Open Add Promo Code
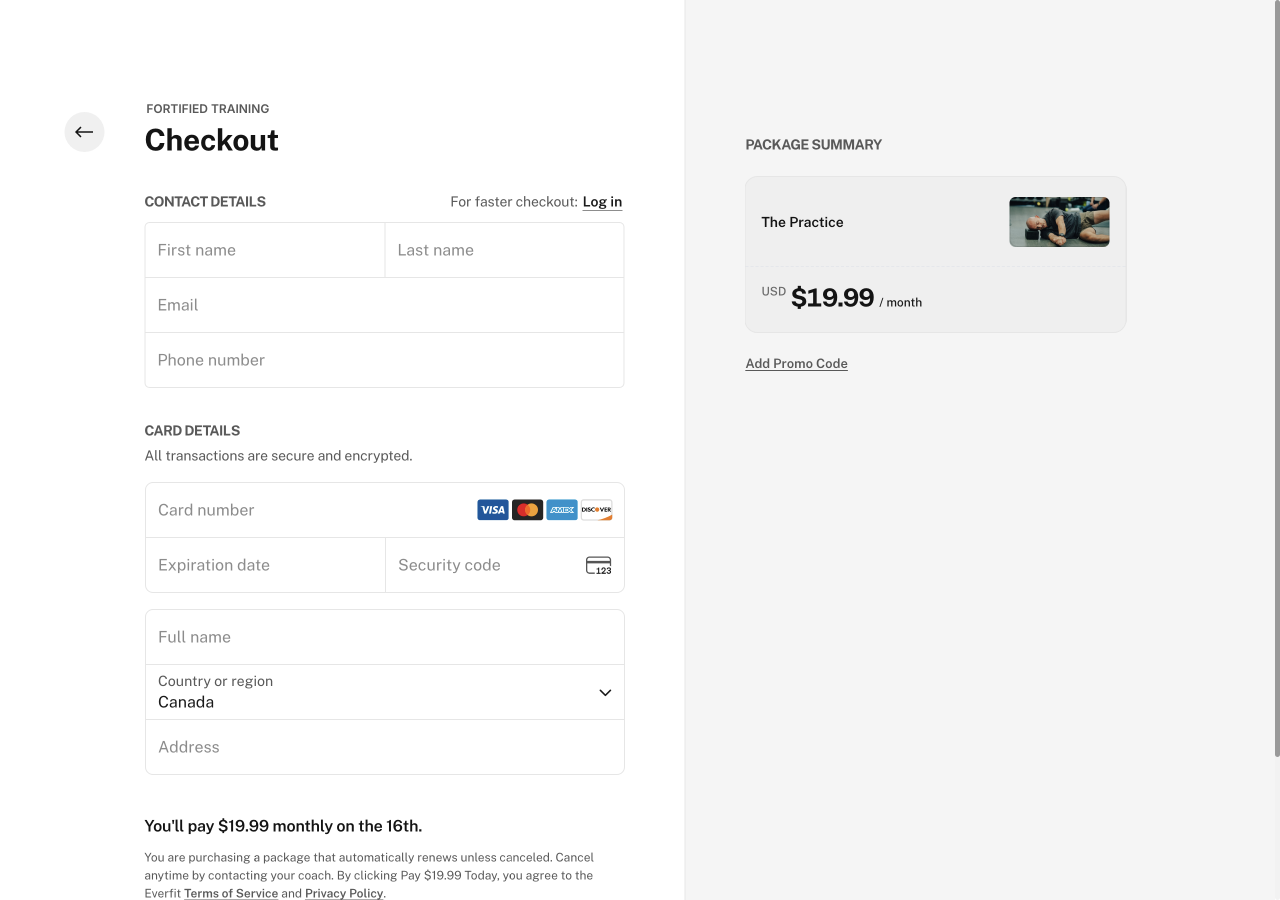This screenshot has width=1280, height=900. pos(796,364)
